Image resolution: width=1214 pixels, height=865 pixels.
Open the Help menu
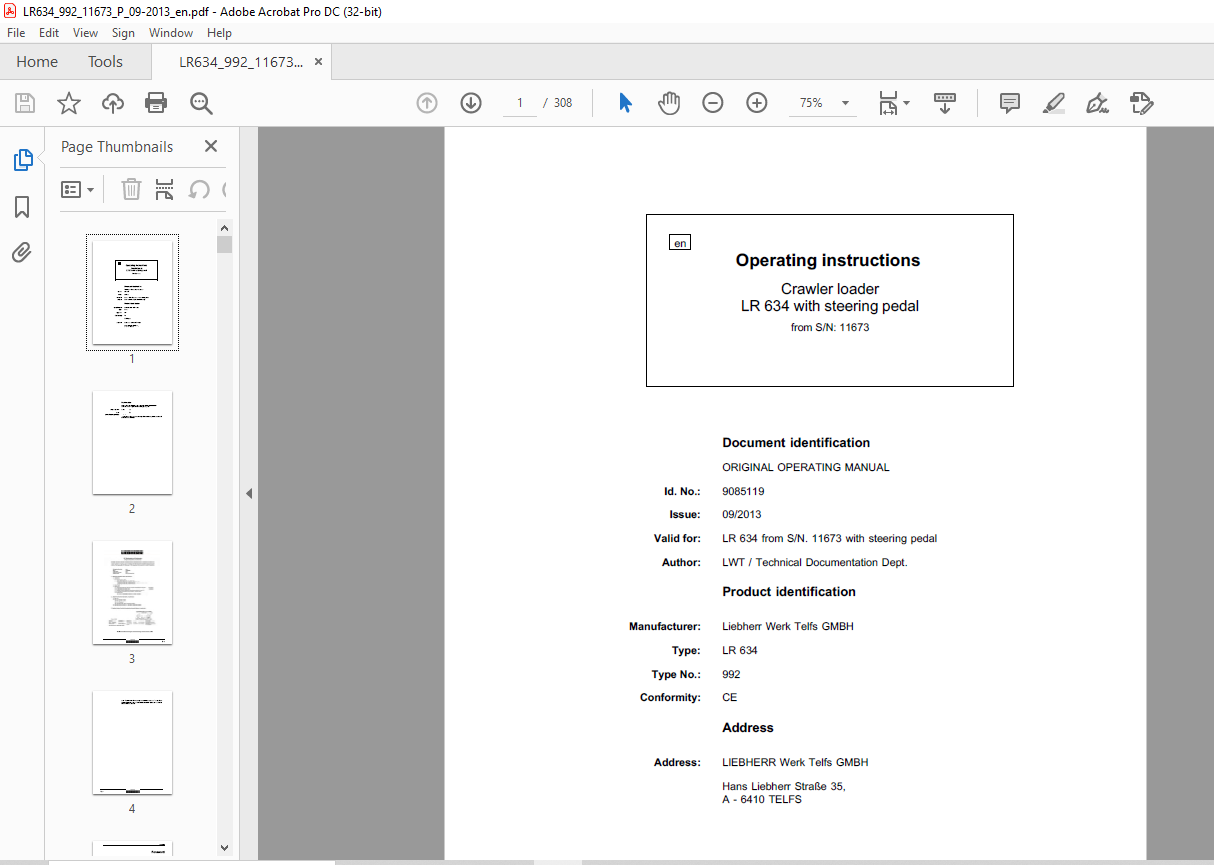219,33
